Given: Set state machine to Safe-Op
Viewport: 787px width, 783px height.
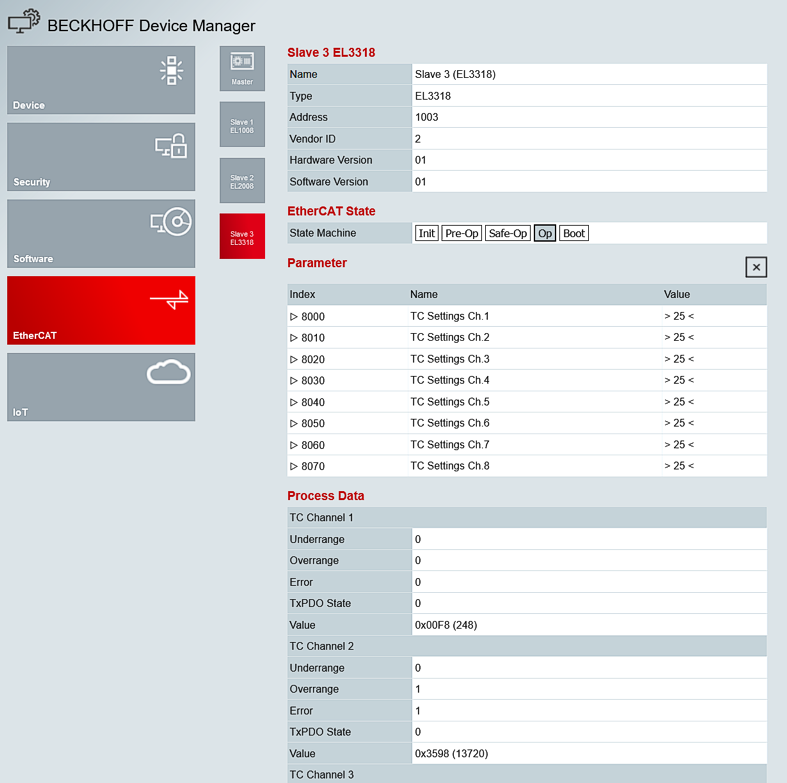Looking at the screenshot, I should coord(508,233).
